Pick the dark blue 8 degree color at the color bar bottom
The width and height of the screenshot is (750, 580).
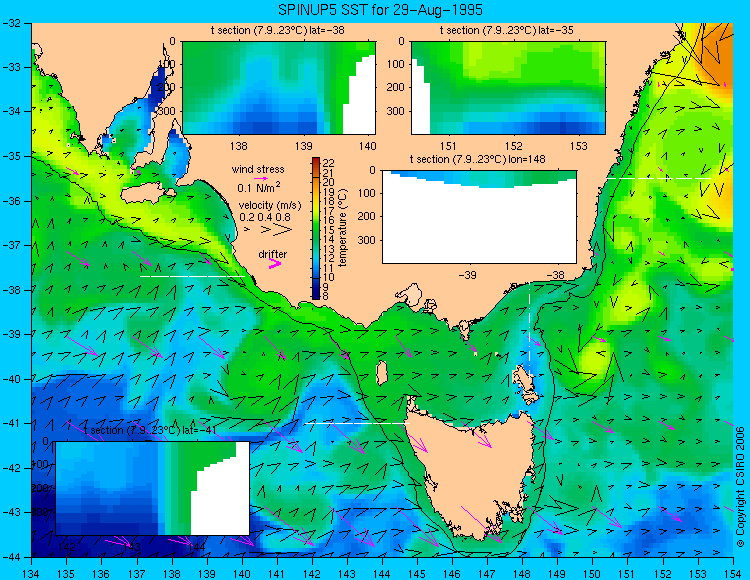click(316, 295)
